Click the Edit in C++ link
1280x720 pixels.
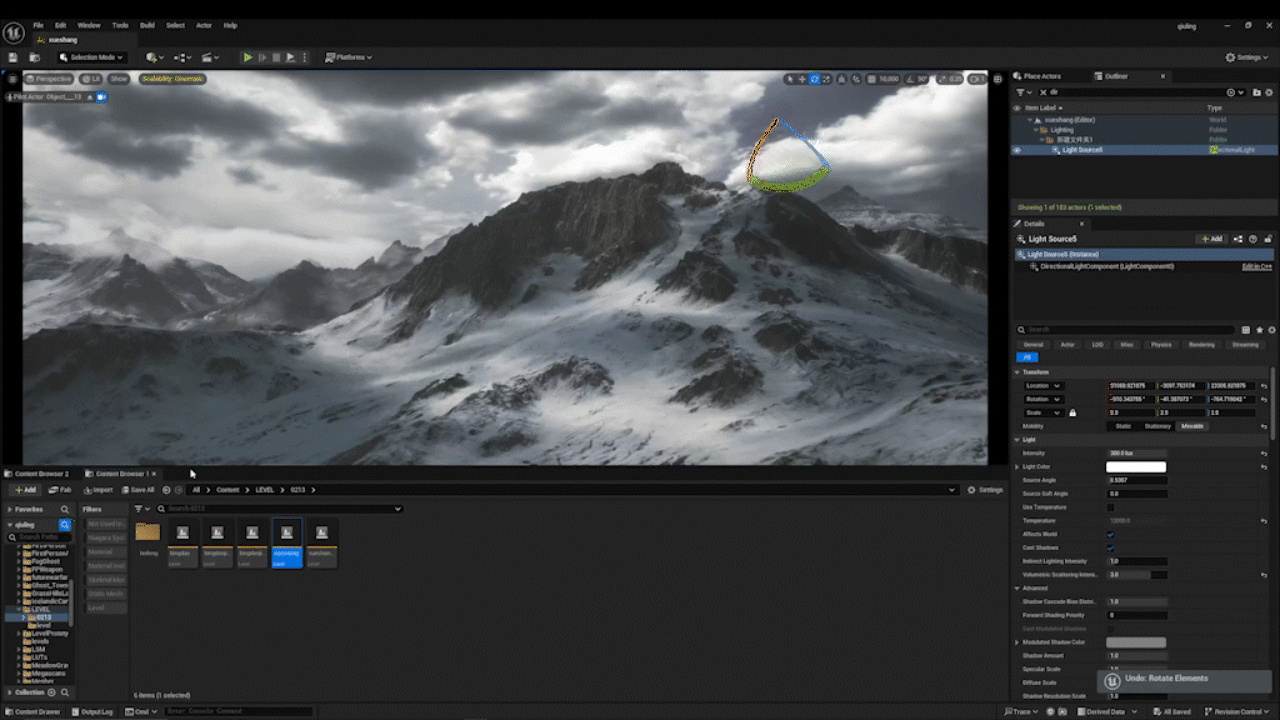[1257, 267]
